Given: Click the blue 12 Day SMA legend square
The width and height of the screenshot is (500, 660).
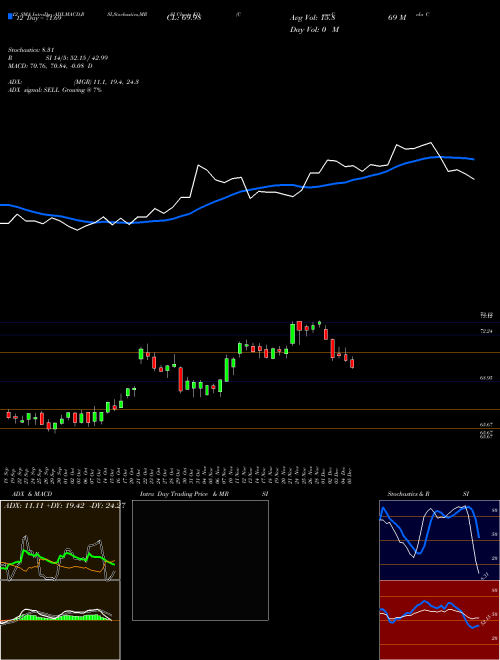Looking at the screenshot, I should 10,16.
